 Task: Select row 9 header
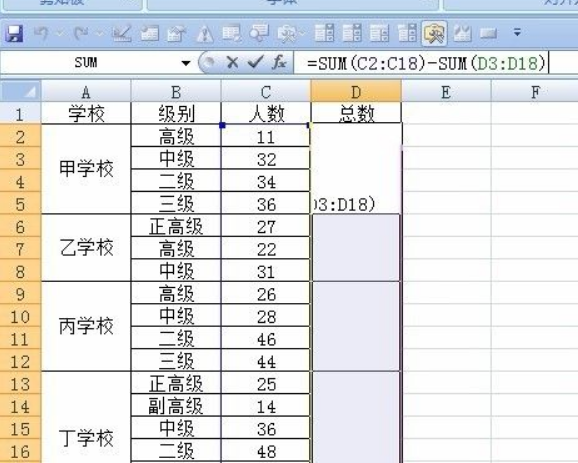tap(20, 293)
